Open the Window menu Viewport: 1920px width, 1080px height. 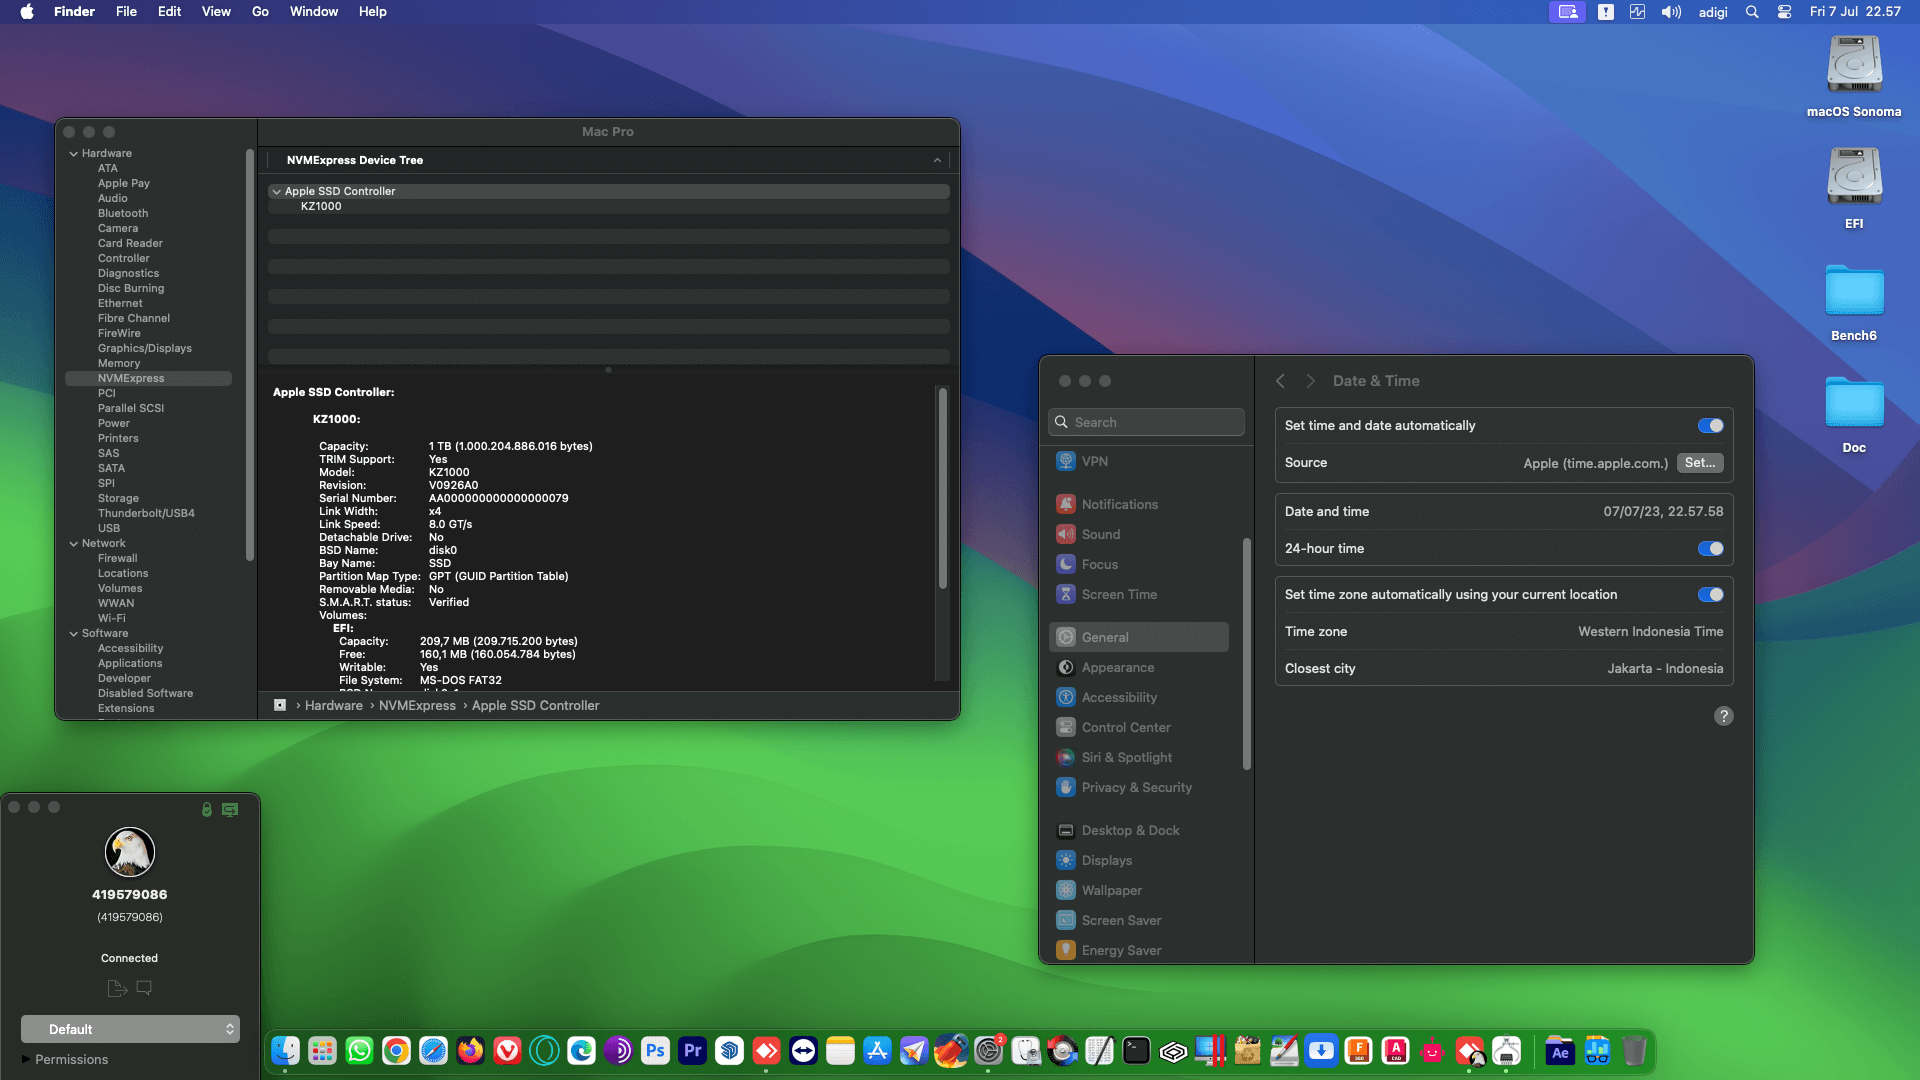(x=314, y=12)
